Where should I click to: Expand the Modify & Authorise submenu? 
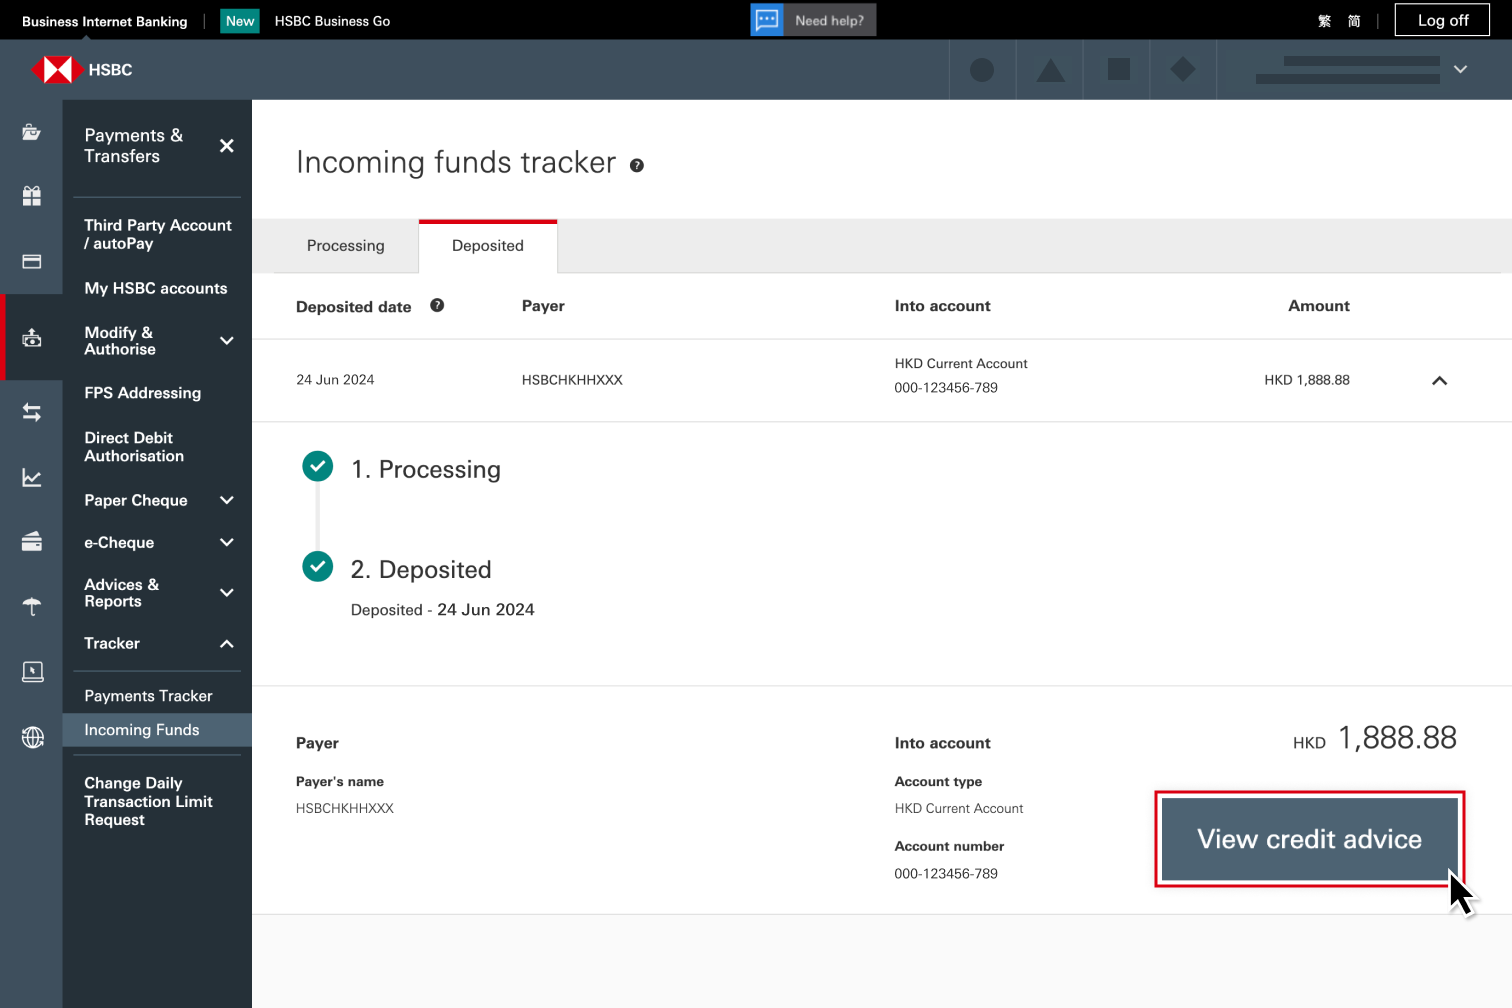tap(227, 341)
